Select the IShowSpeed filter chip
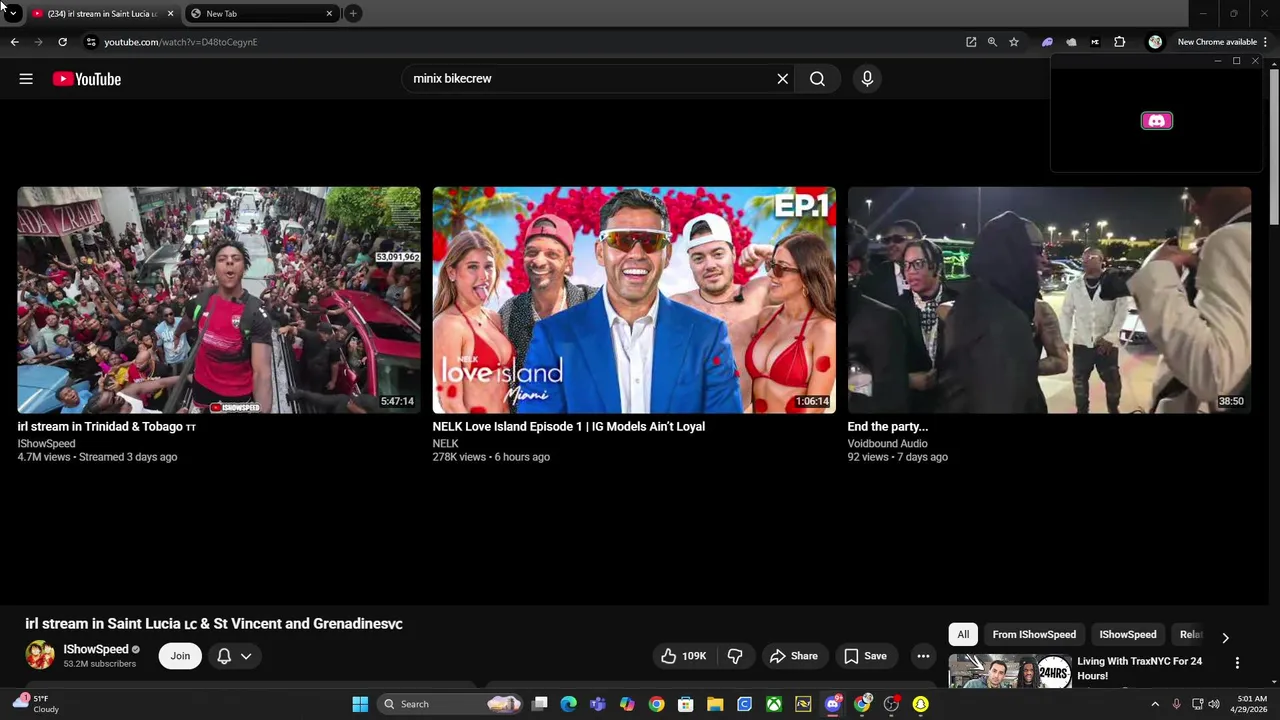This screenshot has height=720, width=1280. pyautogui.click(x=1128, y=634)
